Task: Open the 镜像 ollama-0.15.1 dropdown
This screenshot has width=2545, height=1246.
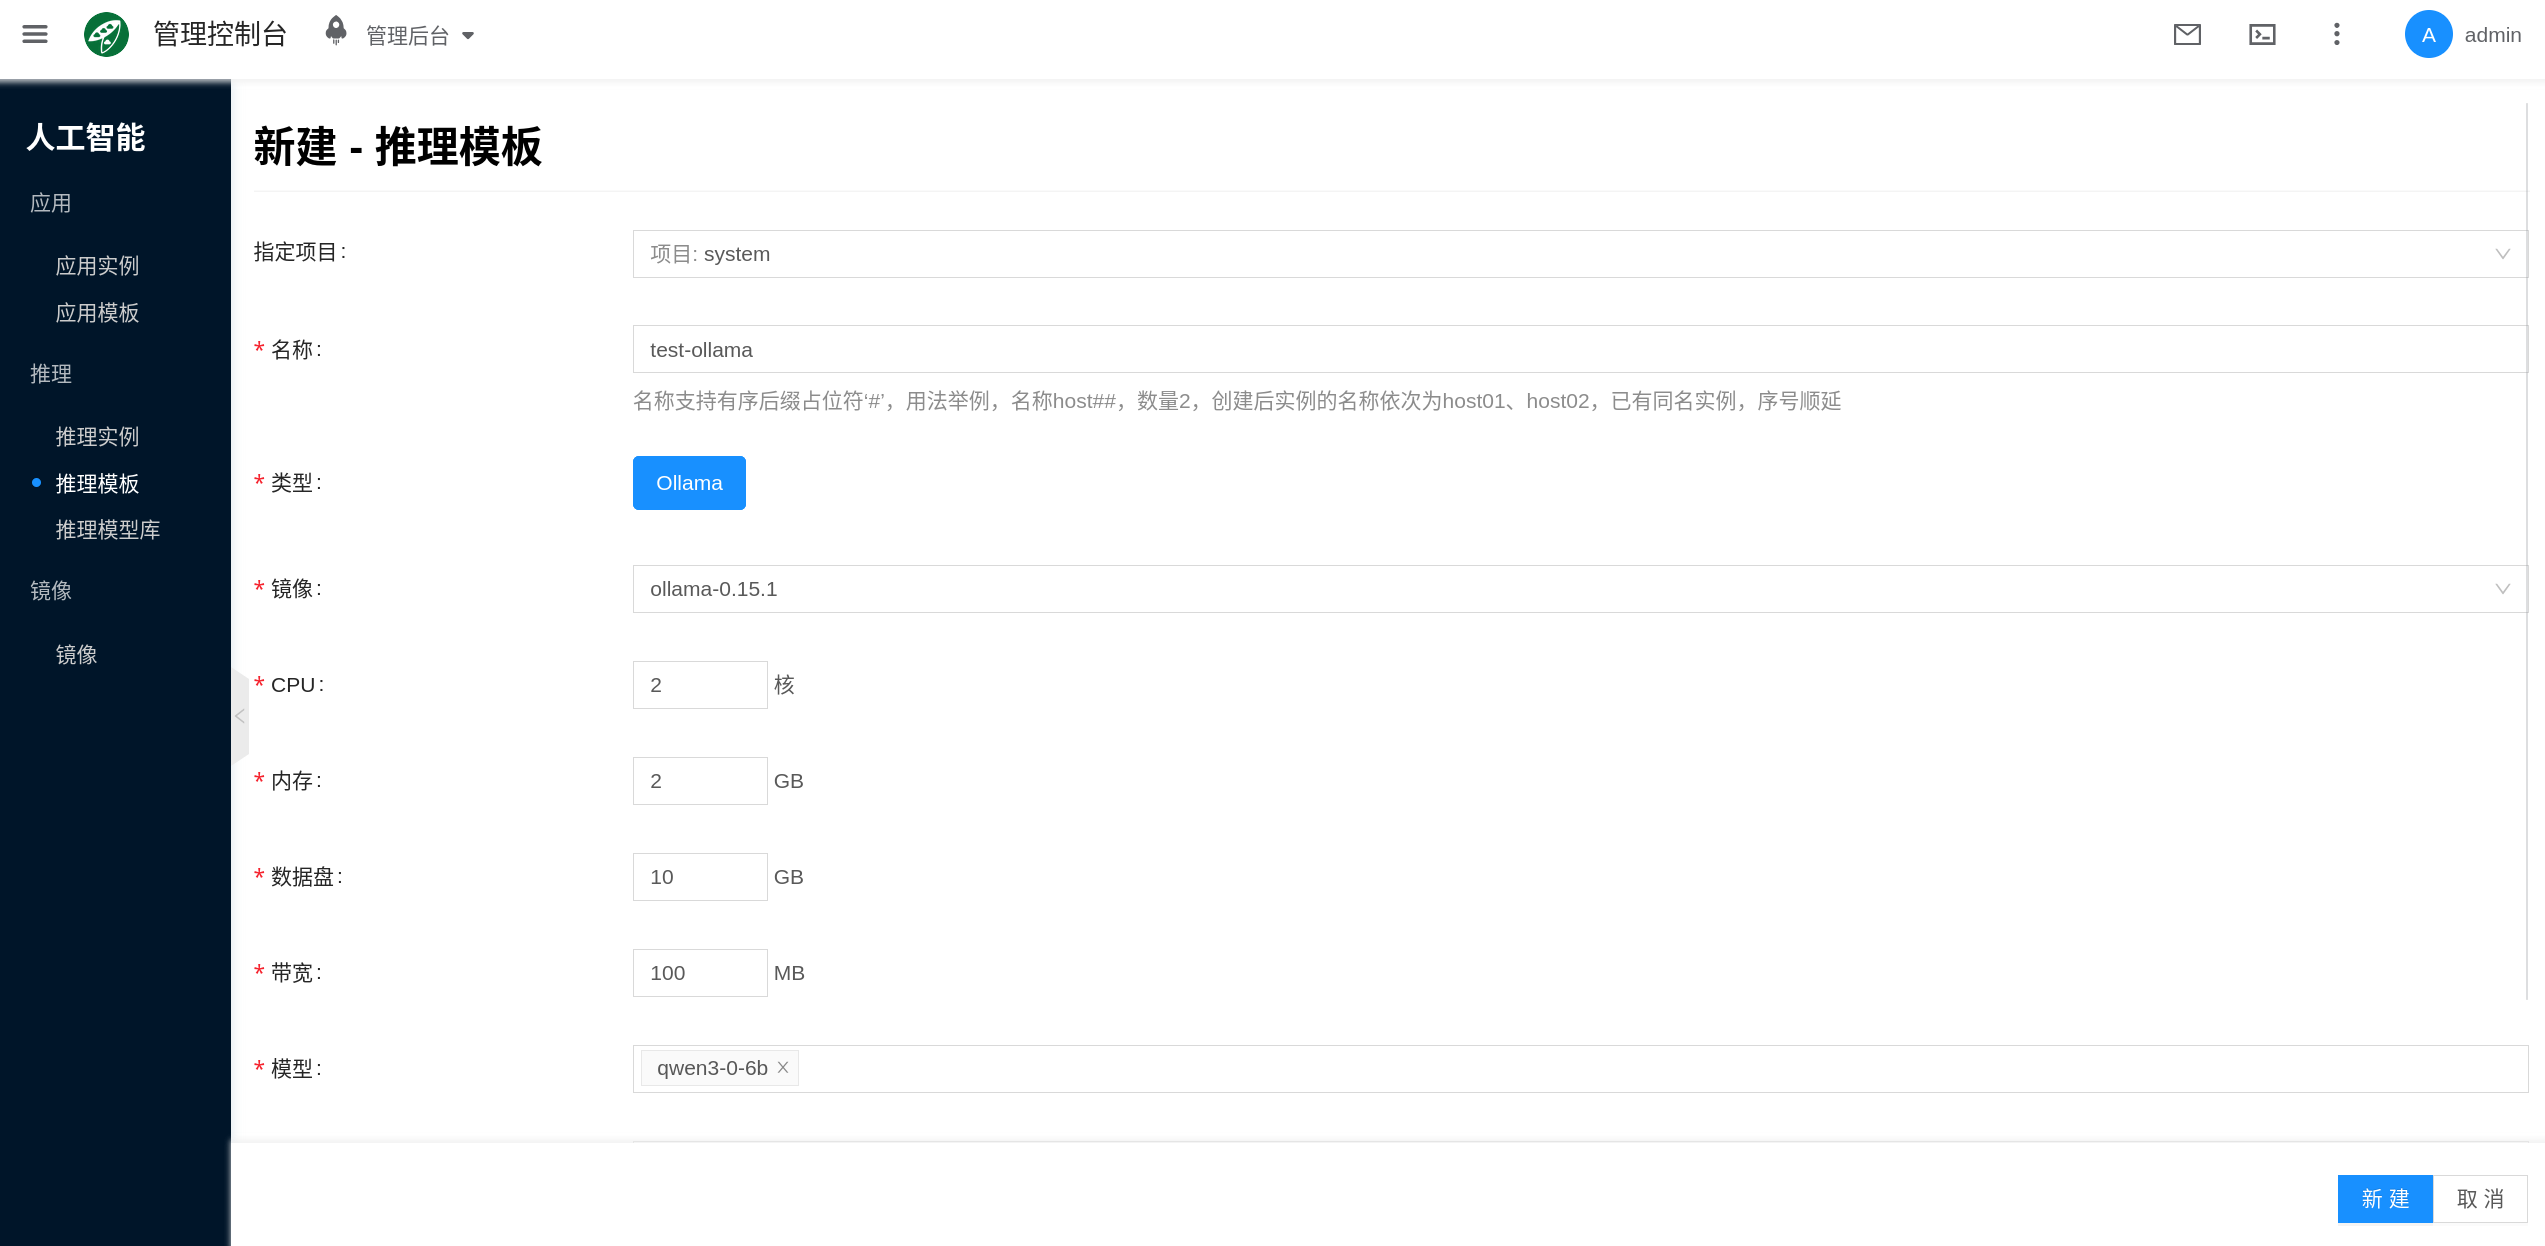Action: 1578,589
